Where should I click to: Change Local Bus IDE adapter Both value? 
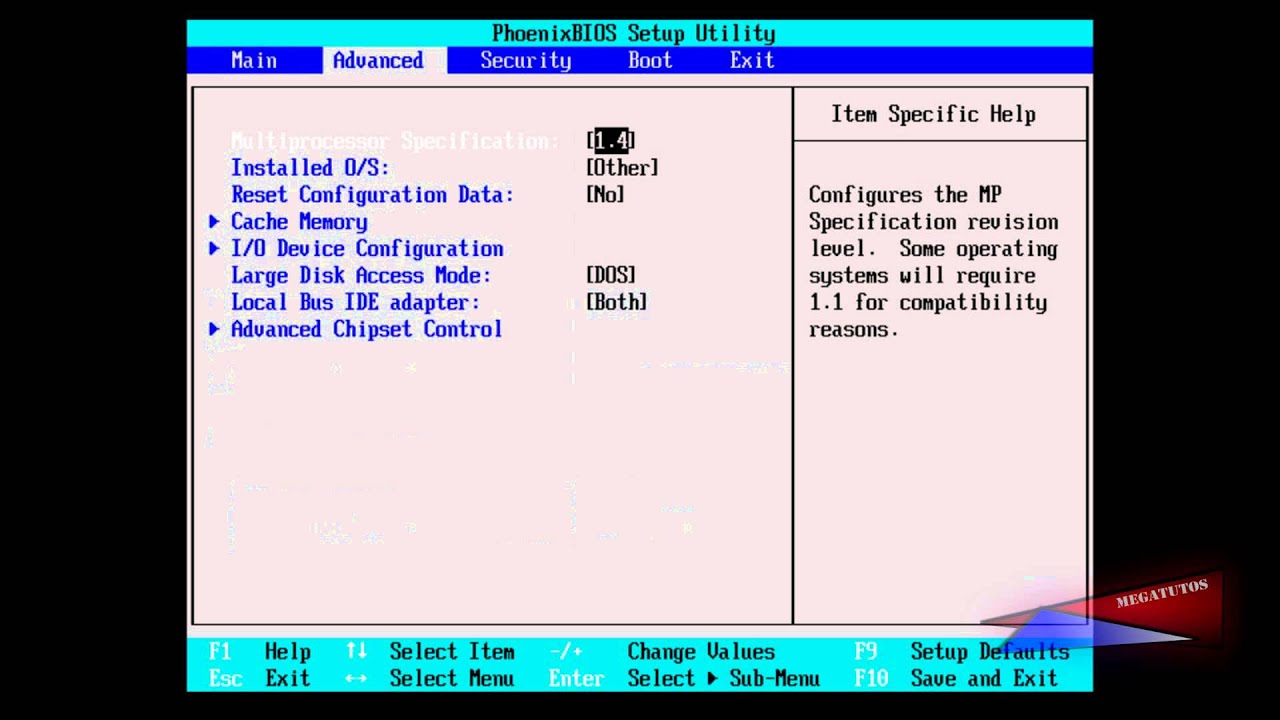(616, 303)
